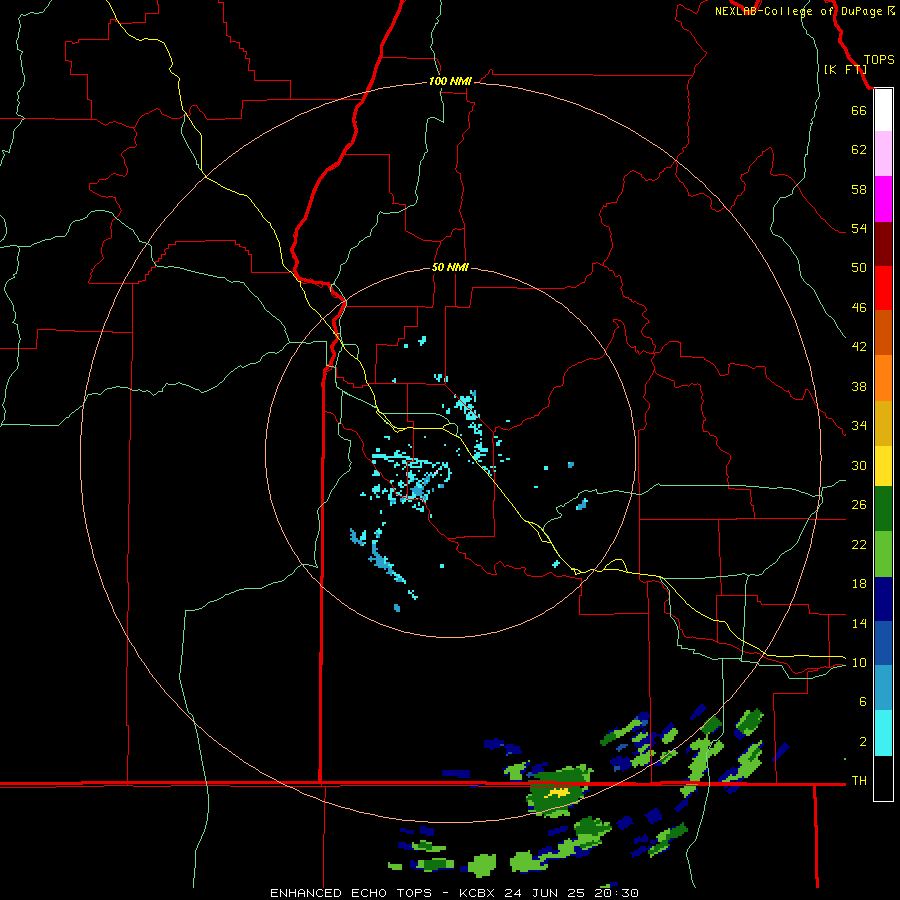The image size is (900, 900).
Task: Pick the light pink legend color segment
Action: click(883, 153)
